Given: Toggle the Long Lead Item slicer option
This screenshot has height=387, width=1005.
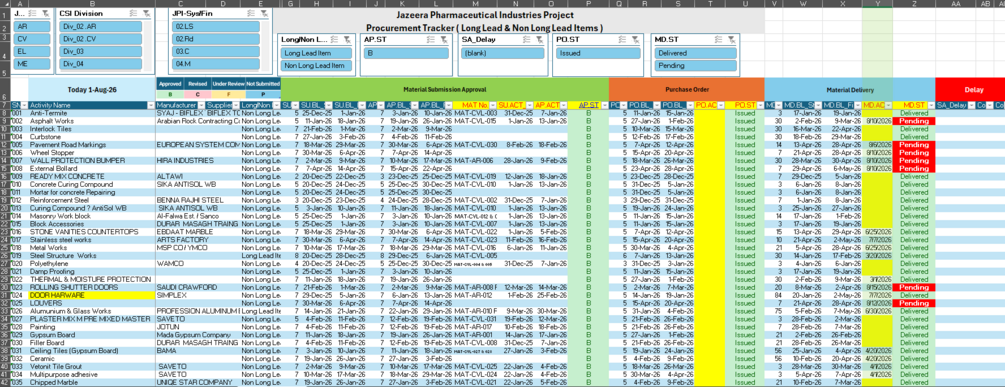Looking at the screenshot, I should 315,53.
